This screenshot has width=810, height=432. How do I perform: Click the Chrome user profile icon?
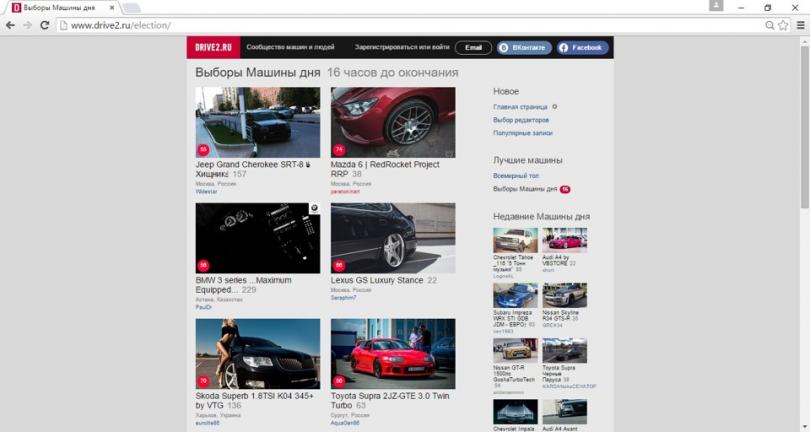716,6
